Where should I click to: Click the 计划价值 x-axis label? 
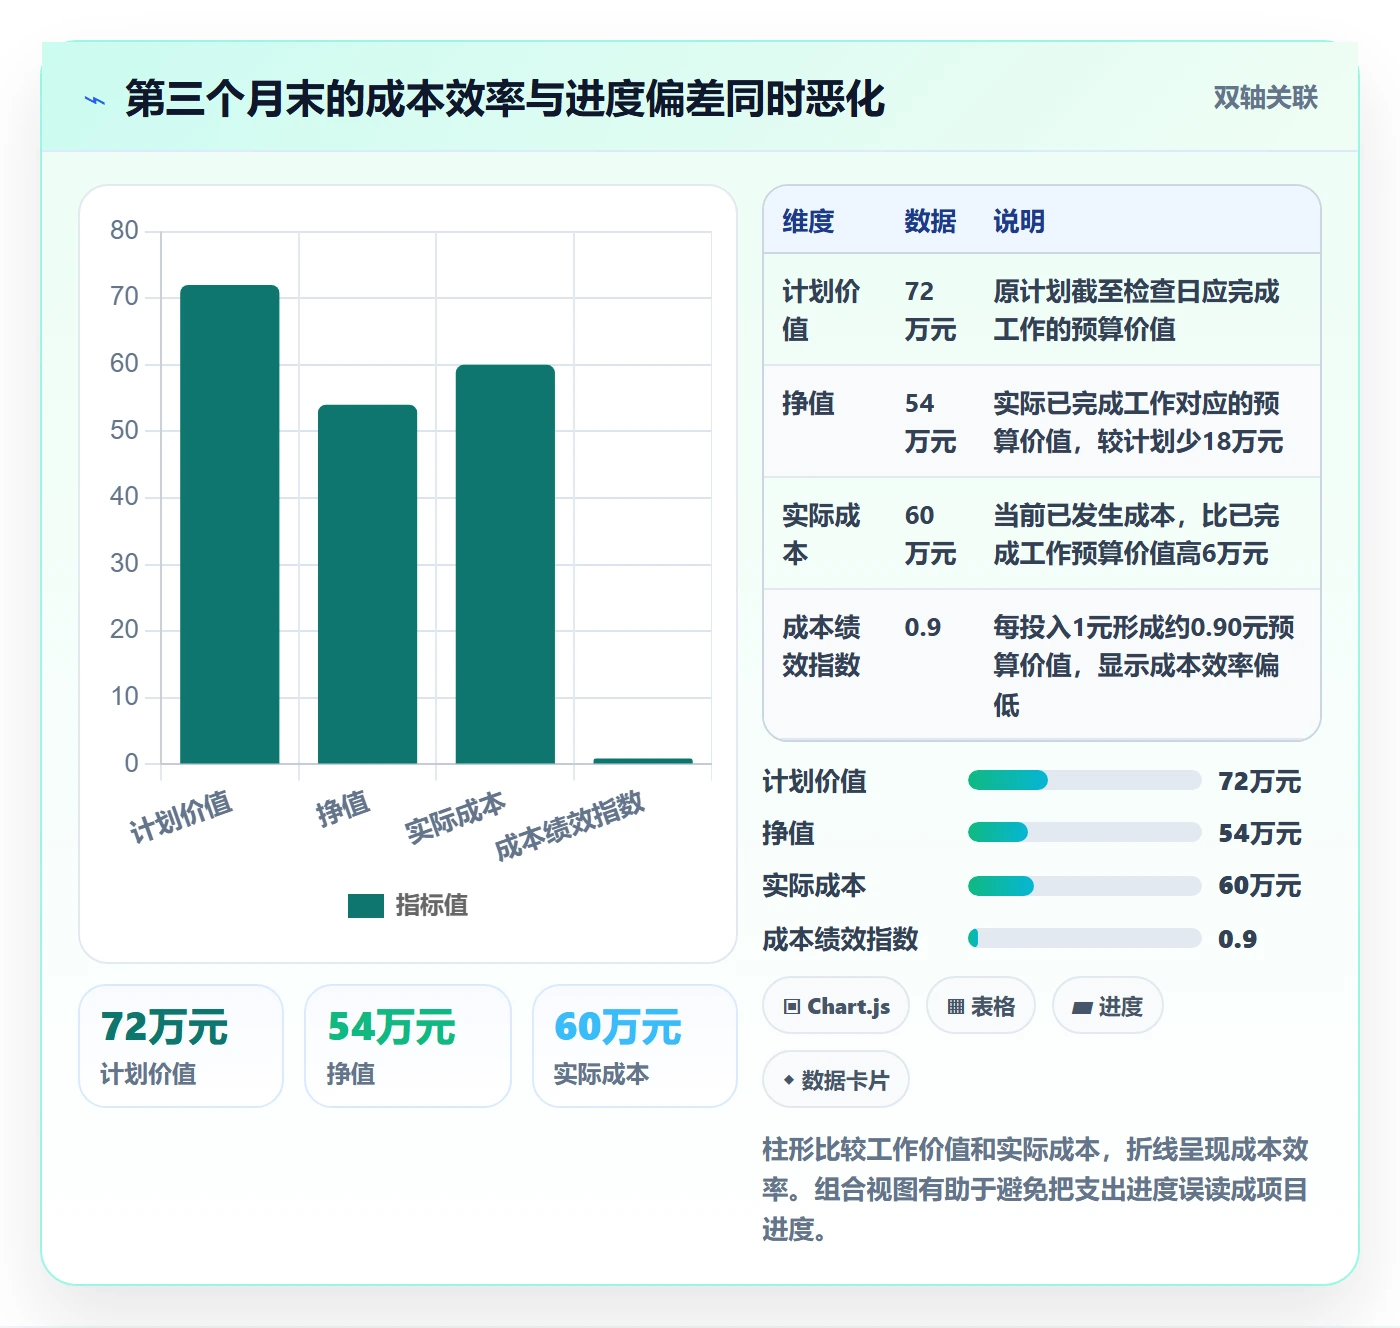[x=181, y=815]
